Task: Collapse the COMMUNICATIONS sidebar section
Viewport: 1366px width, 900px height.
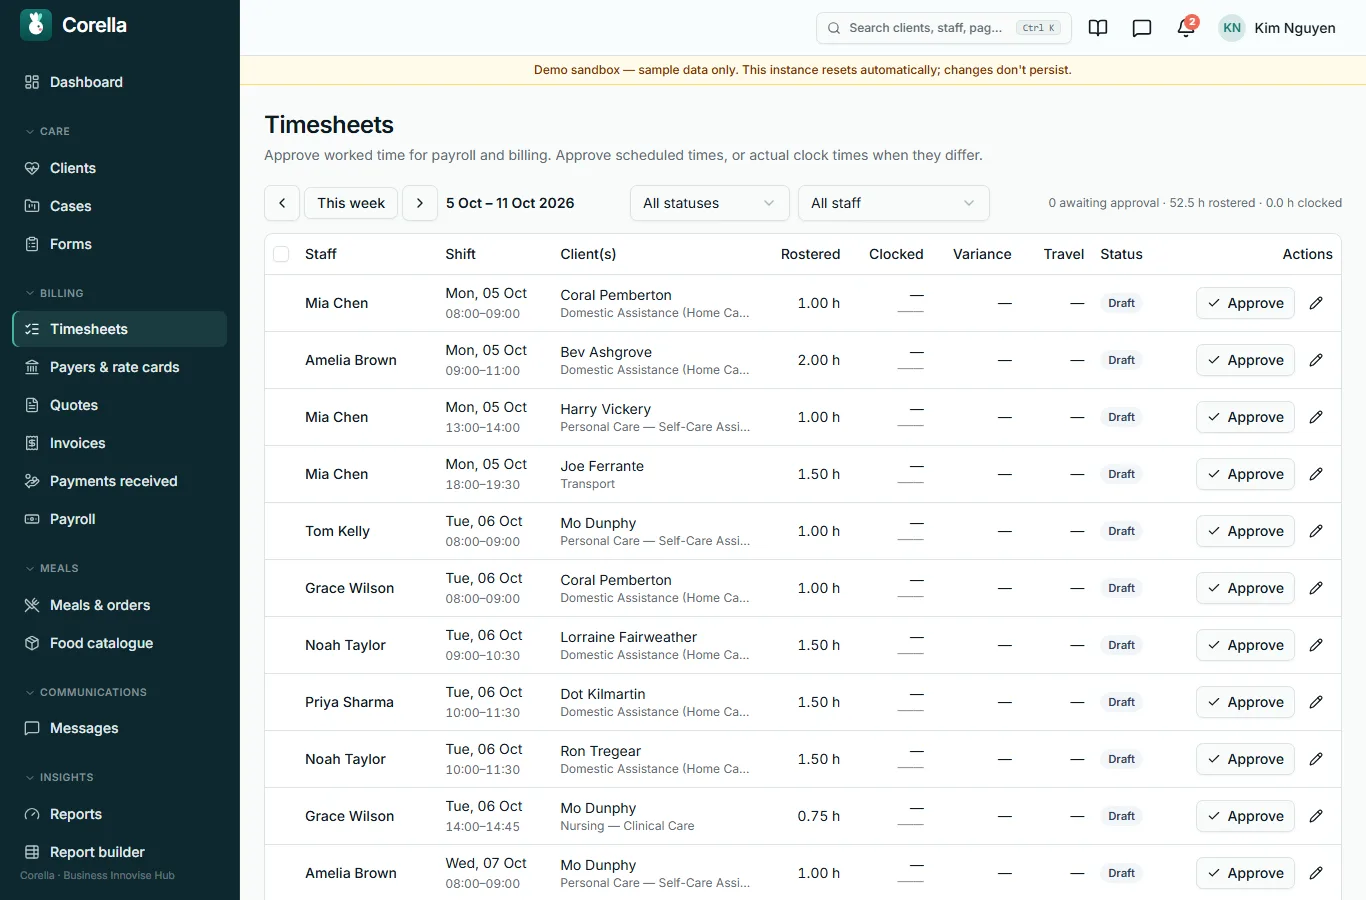Action: [x=86, y=692]
